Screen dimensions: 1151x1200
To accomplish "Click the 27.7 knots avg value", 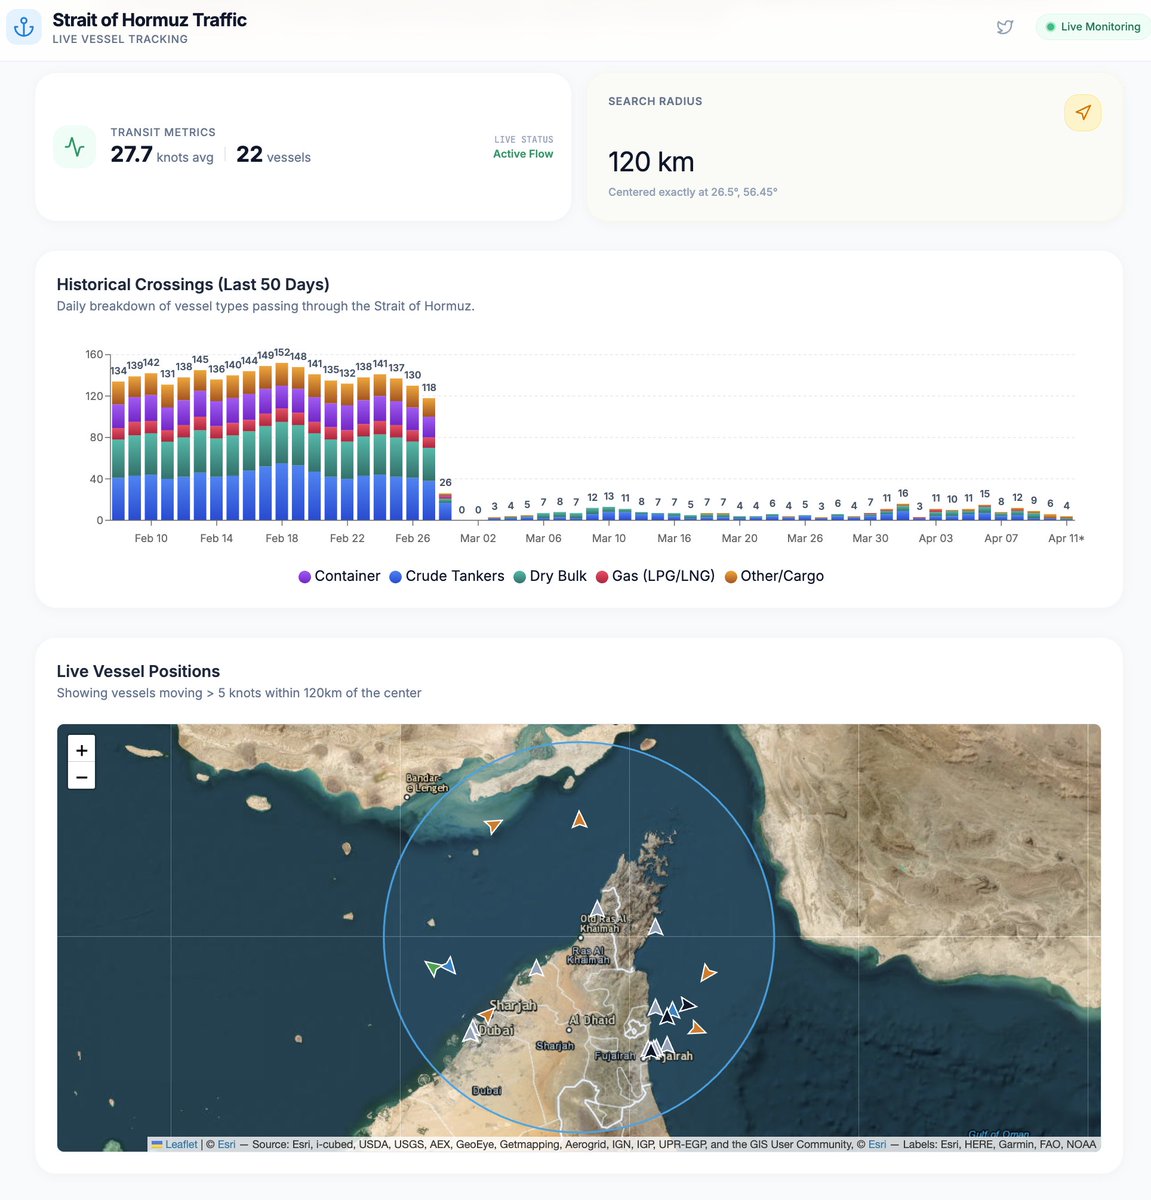I will click(x=162, y=155).
